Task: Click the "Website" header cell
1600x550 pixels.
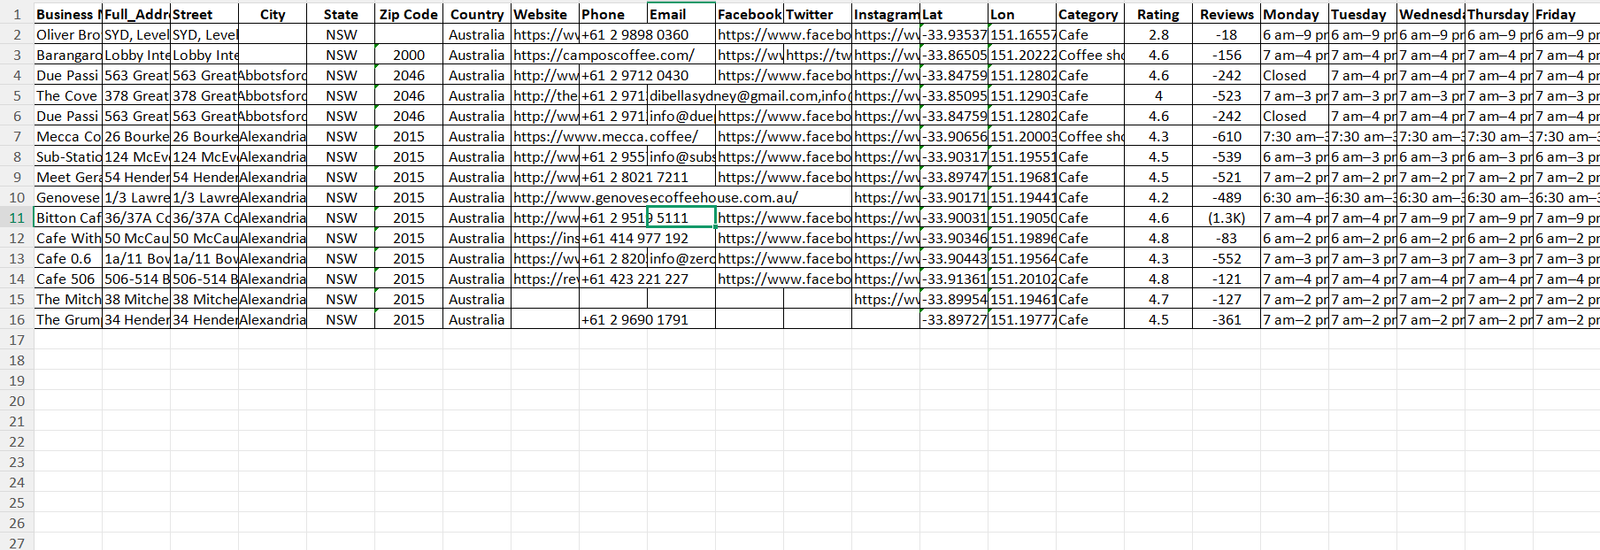Action: [545, 14]
